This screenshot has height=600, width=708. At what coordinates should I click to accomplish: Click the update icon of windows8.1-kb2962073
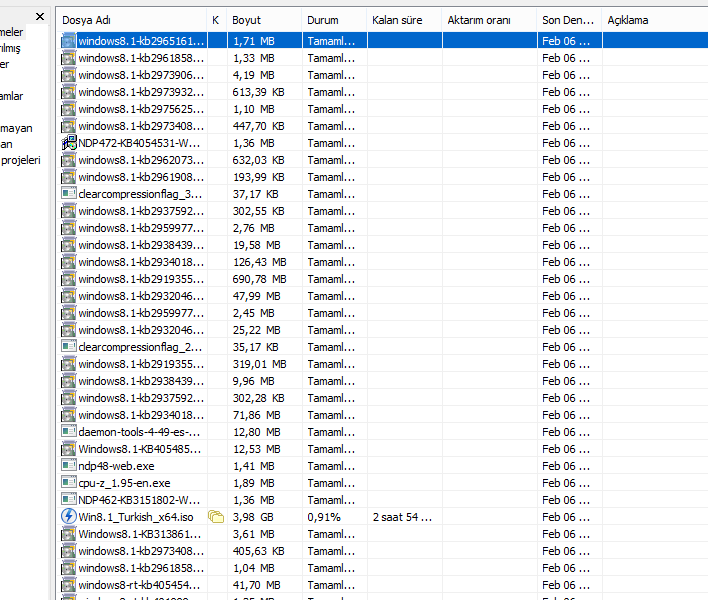click(69, 160)
